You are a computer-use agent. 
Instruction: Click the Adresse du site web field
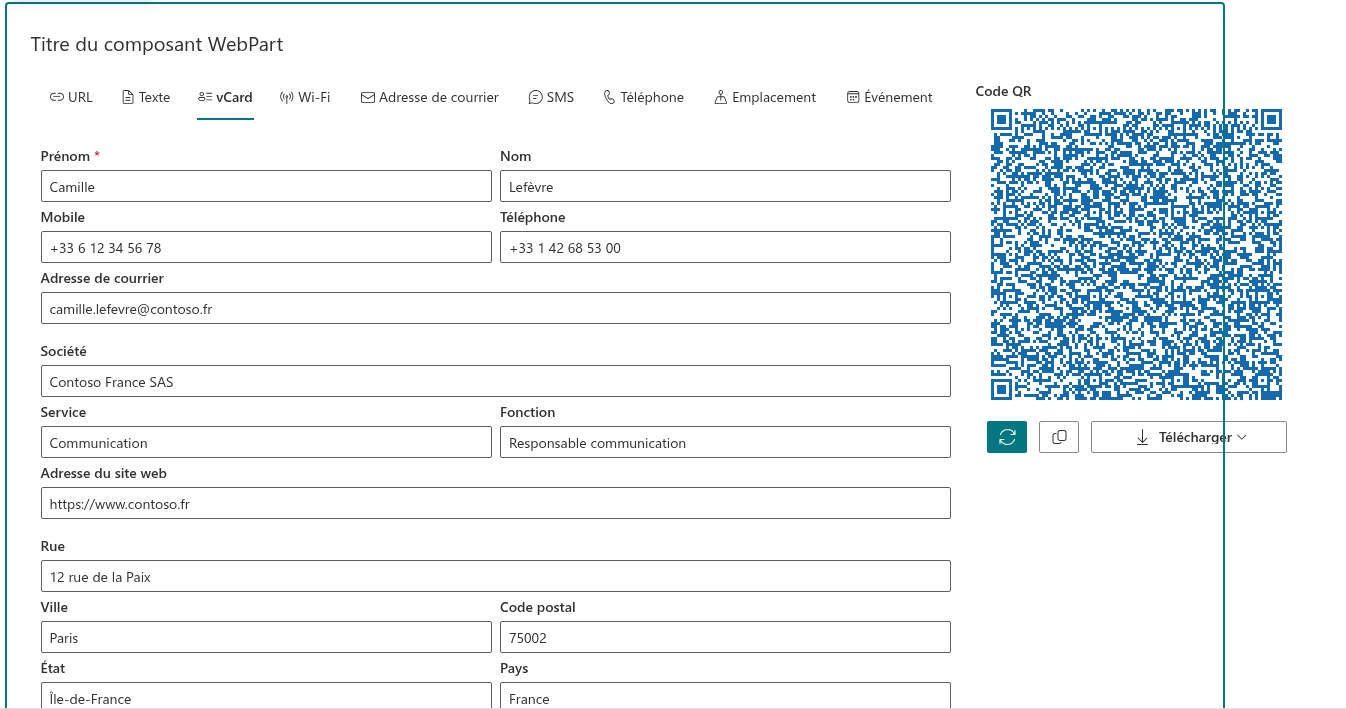[x=496, y=504]
